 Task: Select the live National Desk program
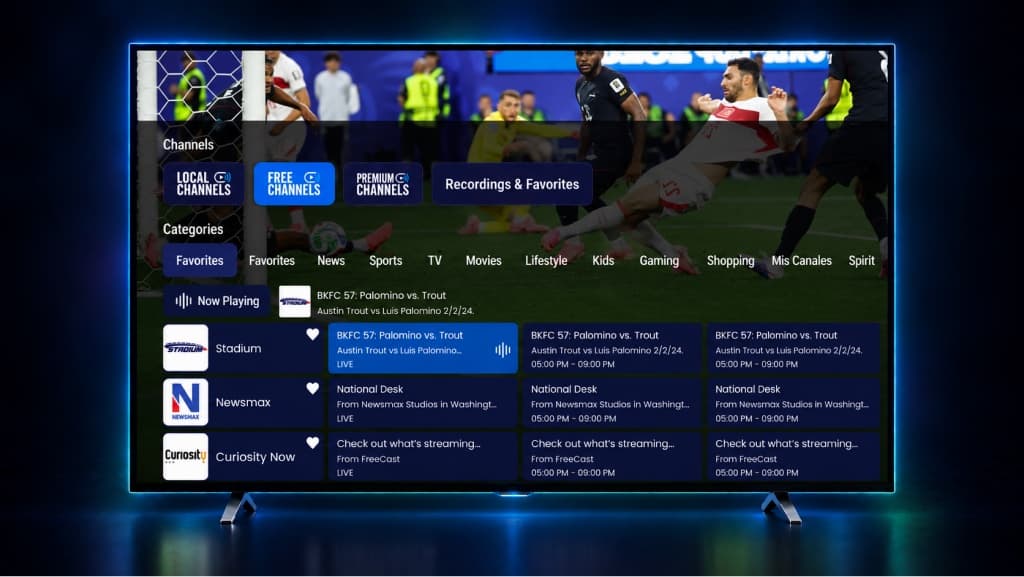pyautogui.click(x=423, y=403)
